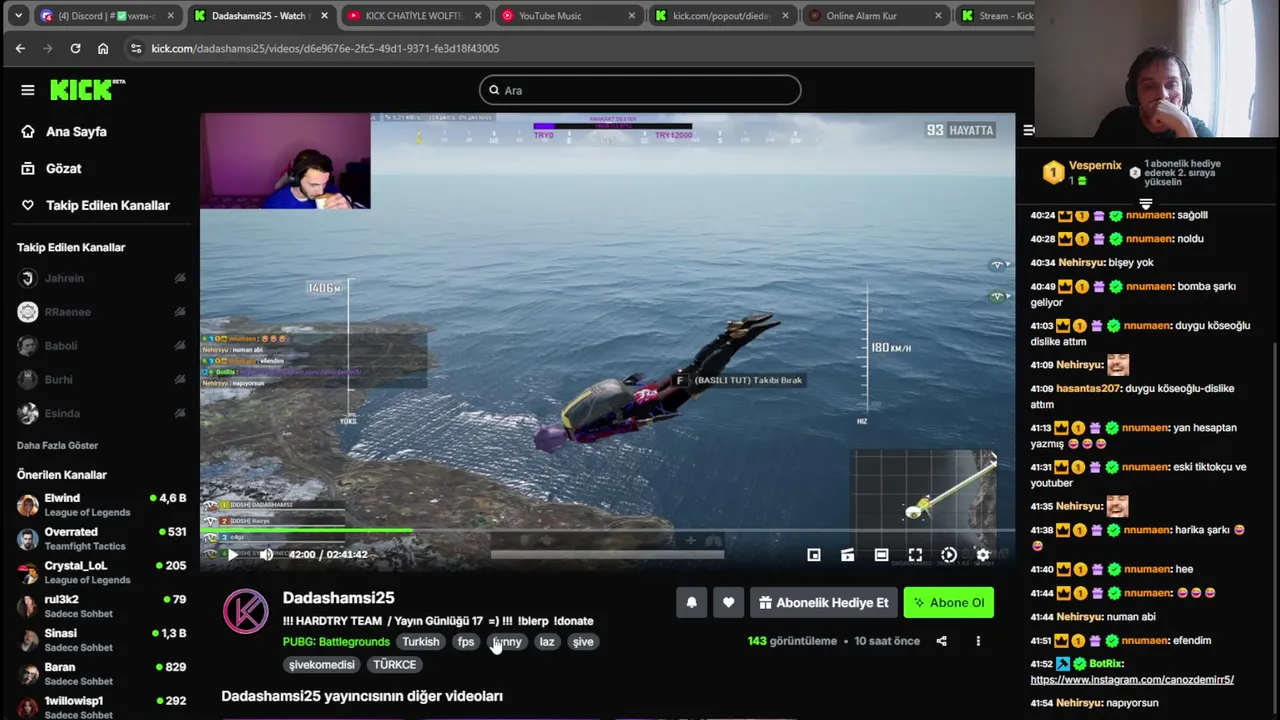Switch to Online Alarm Kur tab
This screenshot has height=720, width=1280.
tap(874, 16)
